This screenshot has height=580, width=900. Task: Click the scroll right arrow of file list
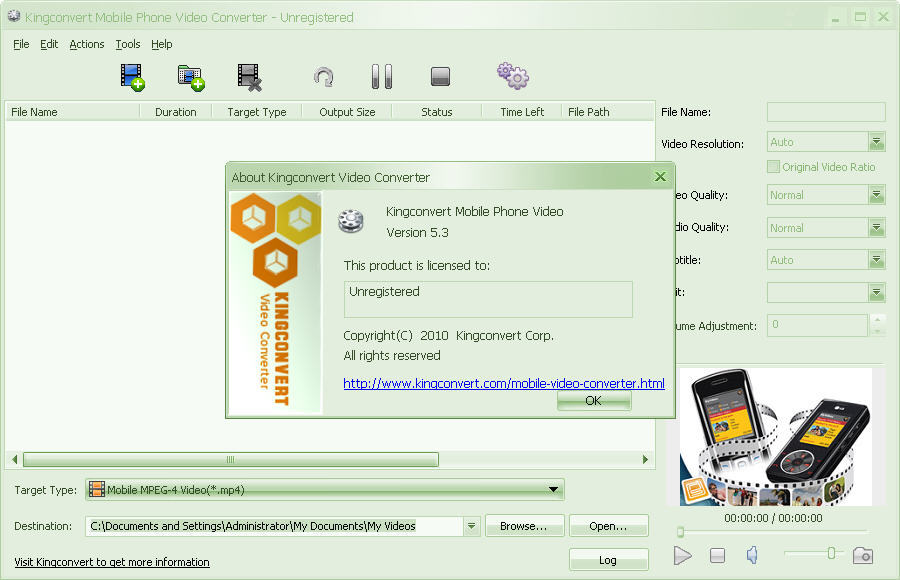[x=645, y=459]
